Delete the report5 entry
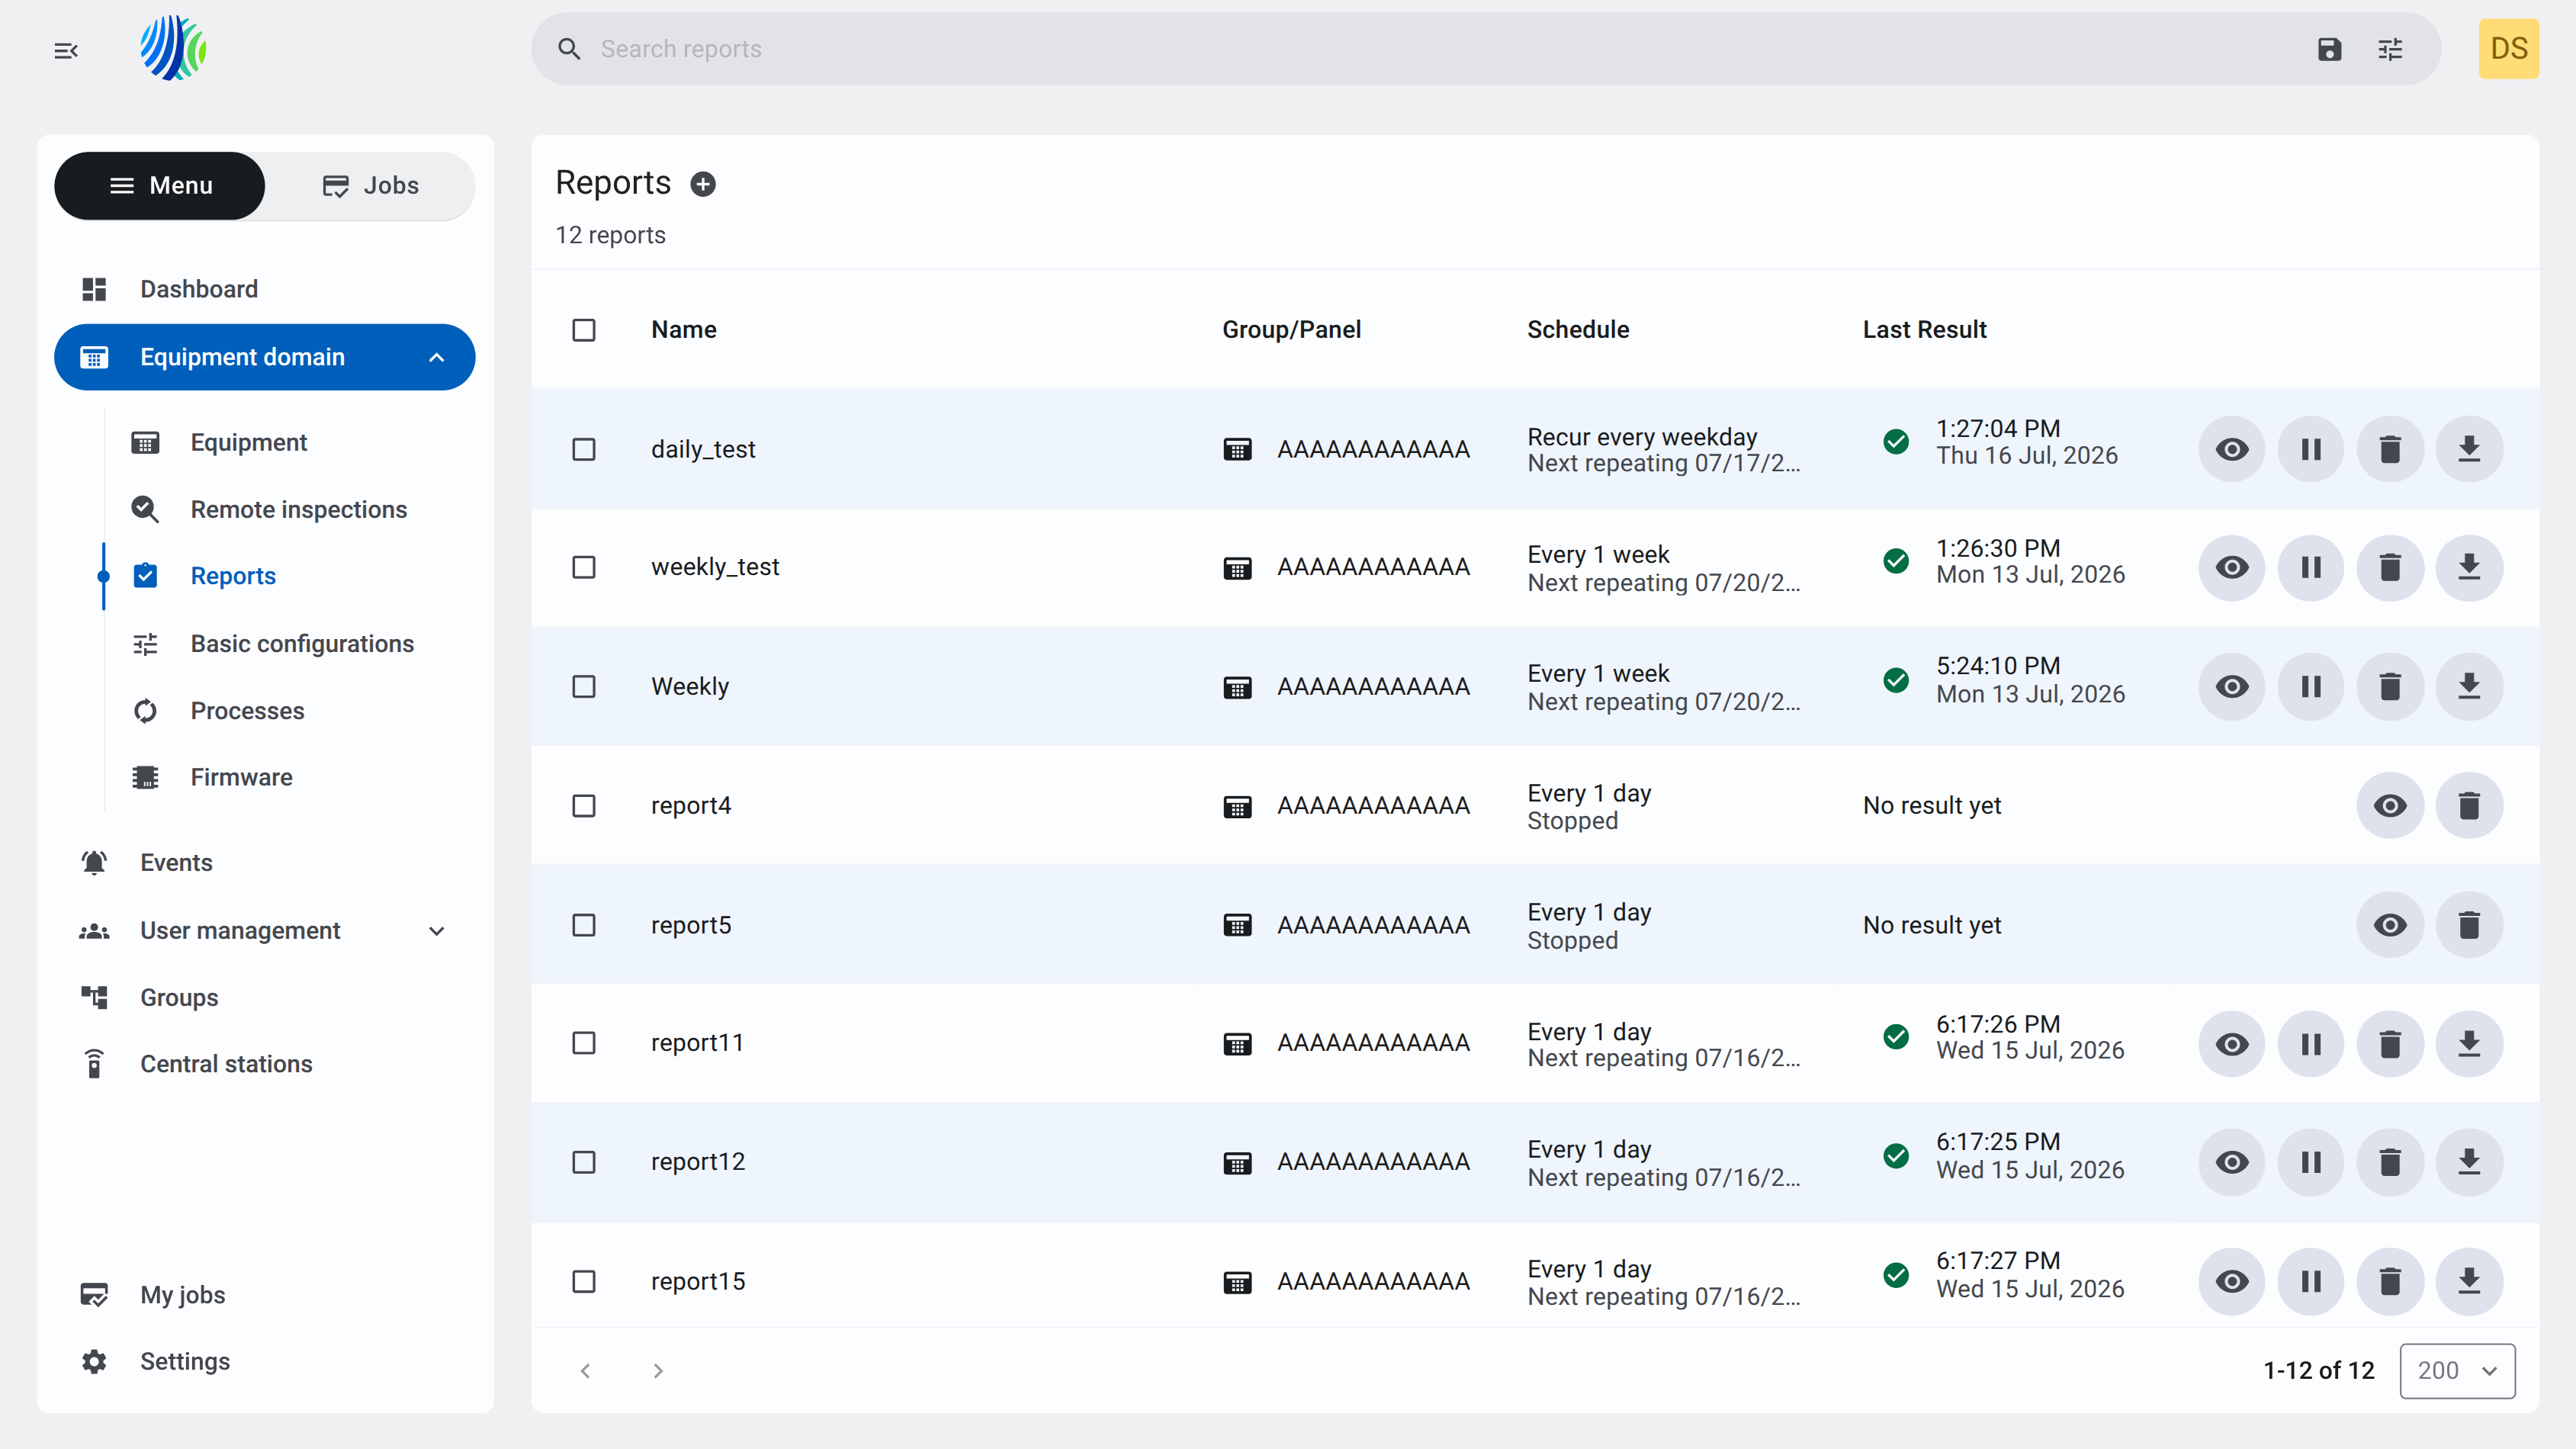Screen dimensions: 2576x1449 [x=2469, y=925]
